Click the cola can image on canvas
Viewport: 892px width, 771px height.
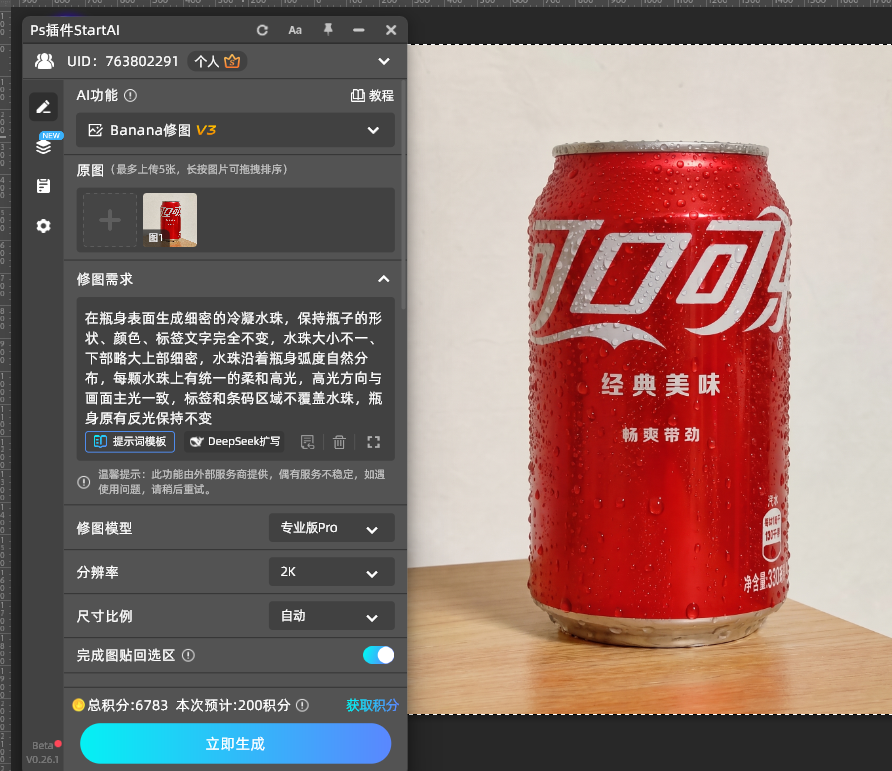click(x=660, y=394)
